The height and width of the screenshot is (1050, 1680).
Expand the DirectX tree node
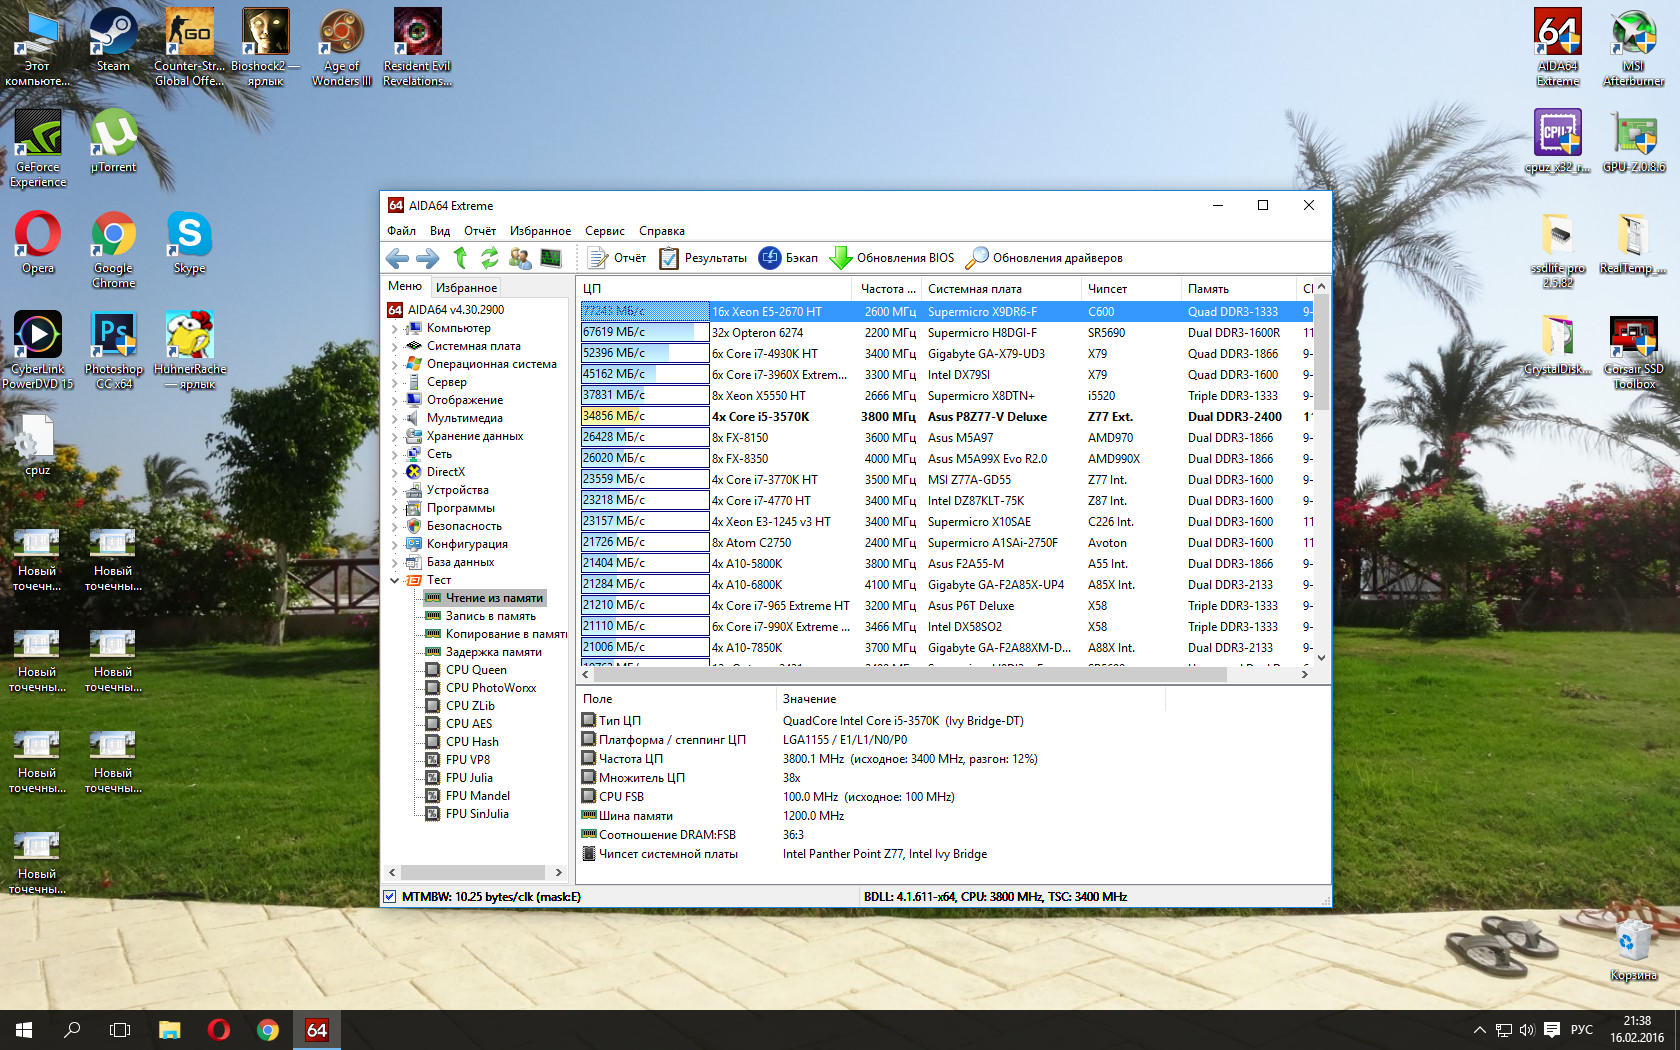tap(395, 472)
